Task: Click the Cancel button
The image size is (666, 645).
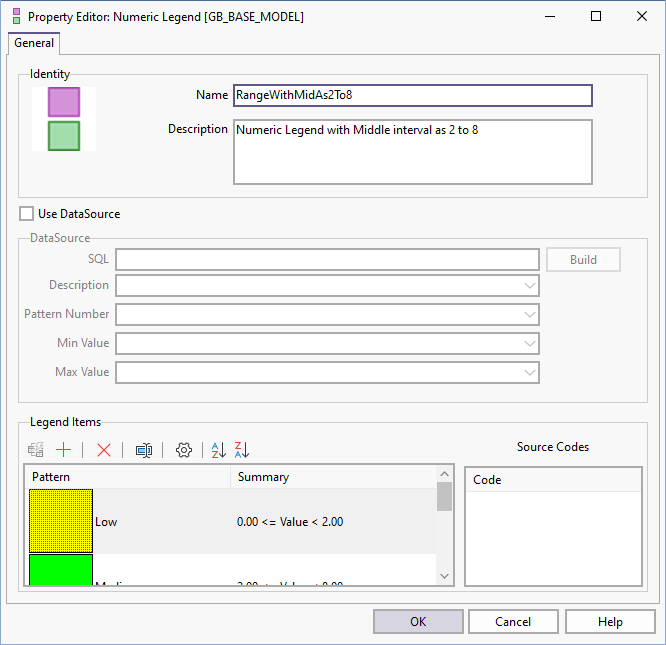Action: point(513,622)
